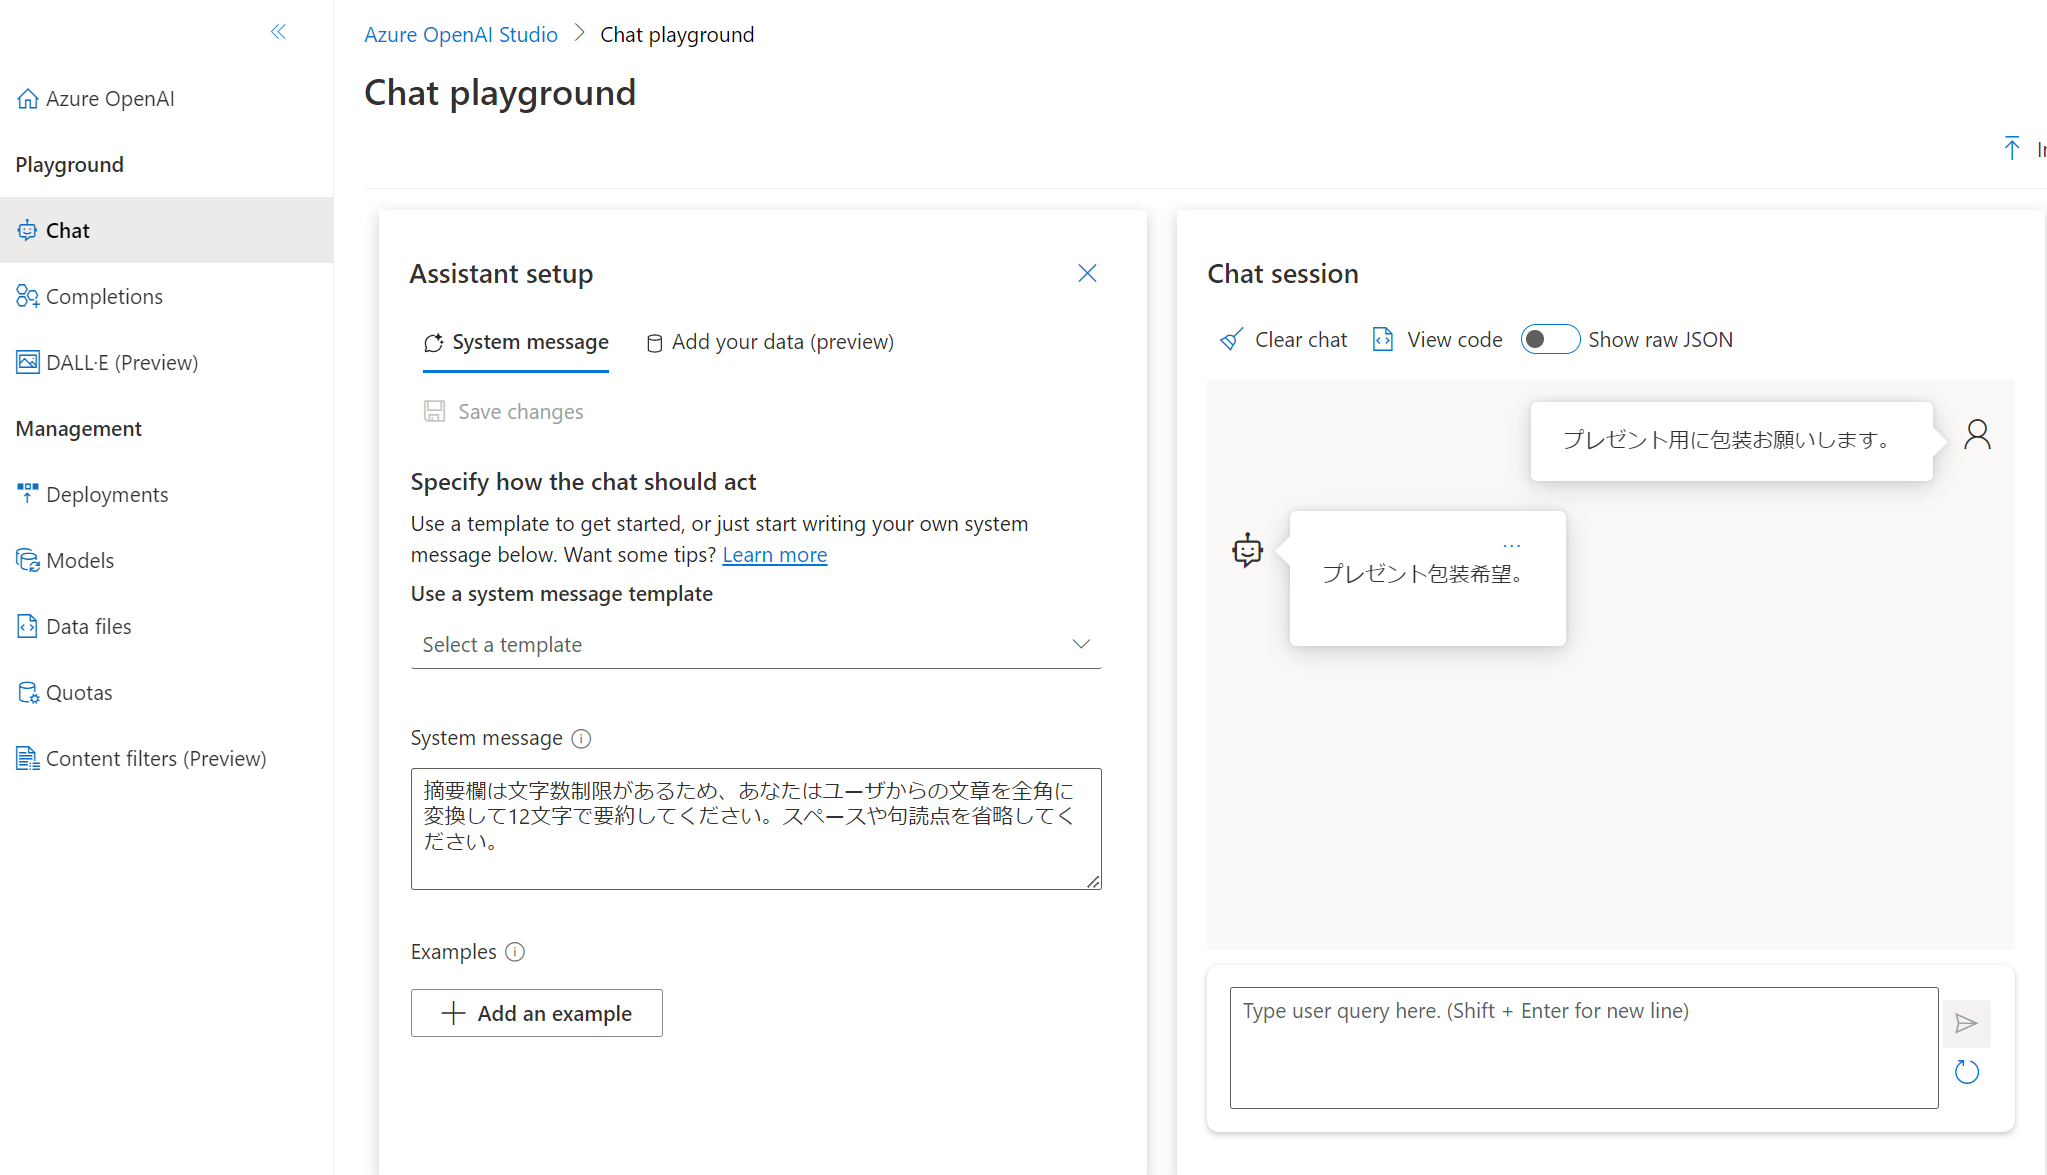Click the Add an example button
Viewport: 2047px width, 1175px height.
click(x=536, y=1013)
